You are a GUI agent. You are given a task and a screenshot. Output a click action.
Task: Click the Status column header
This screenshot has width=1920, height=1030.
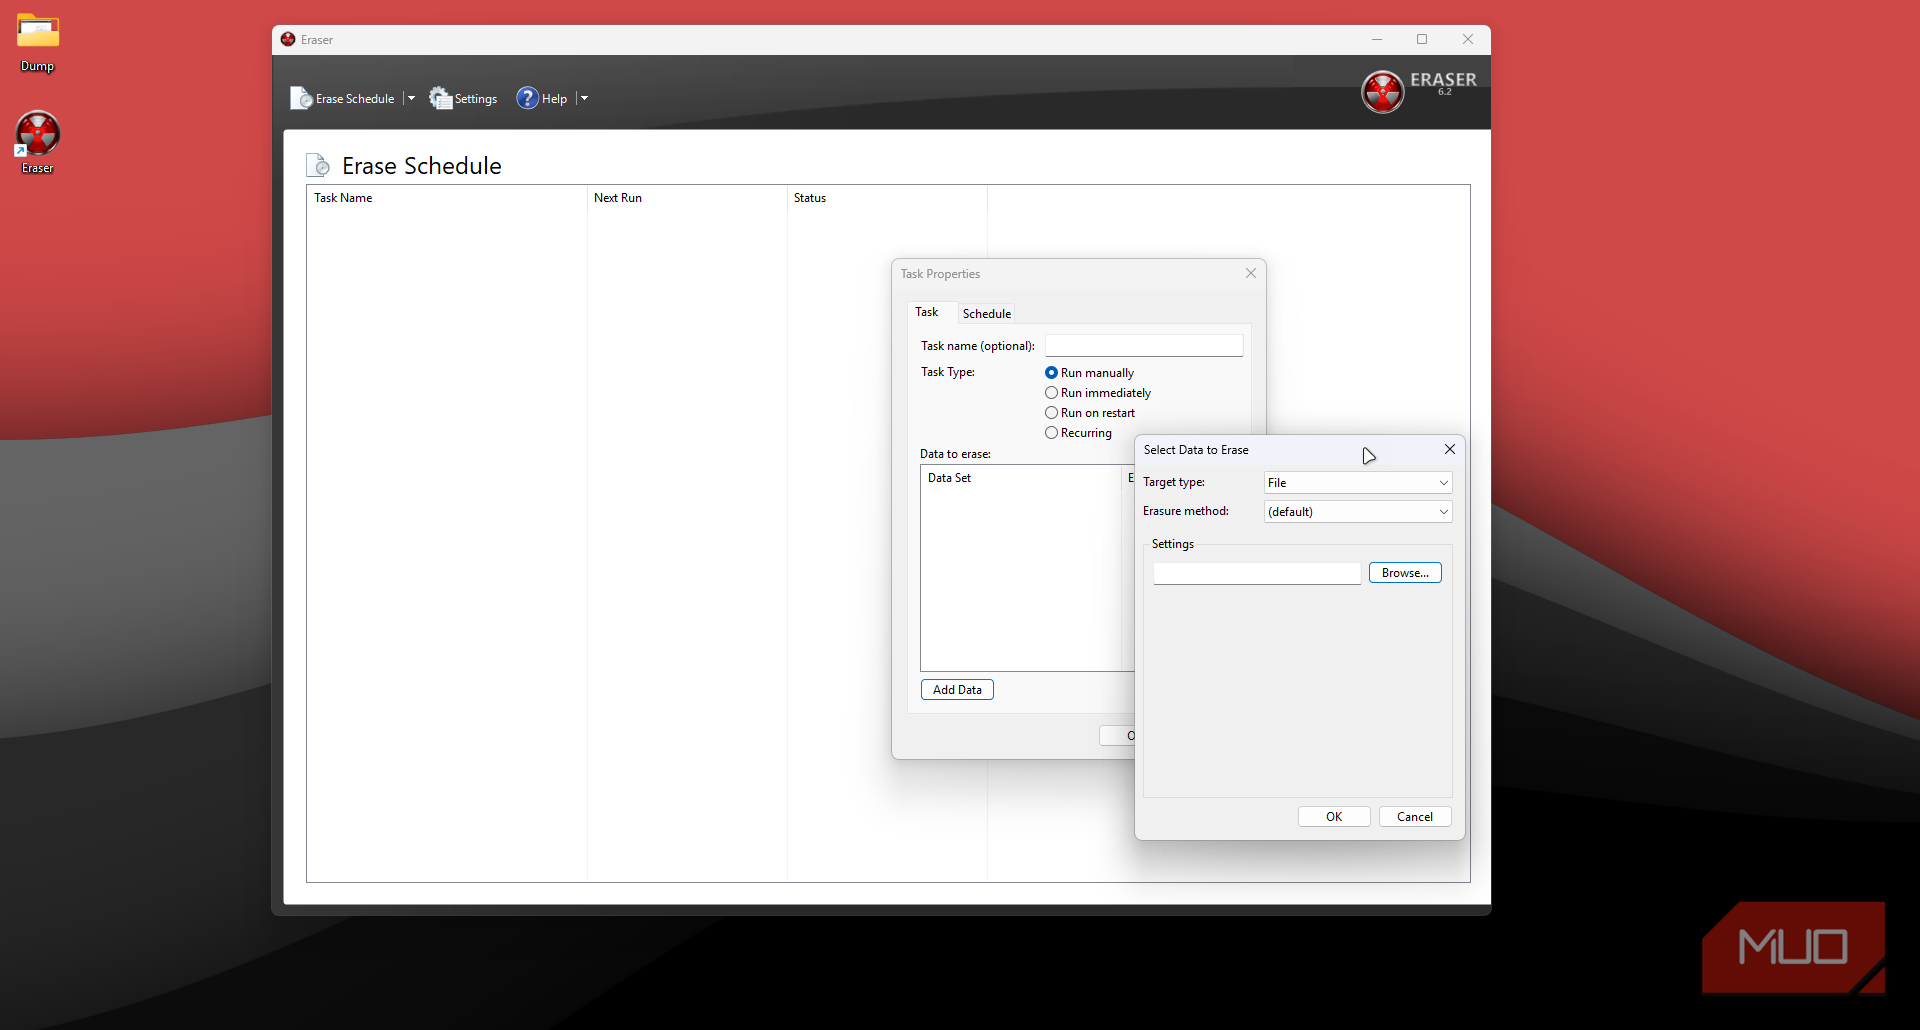click(887, 198)
